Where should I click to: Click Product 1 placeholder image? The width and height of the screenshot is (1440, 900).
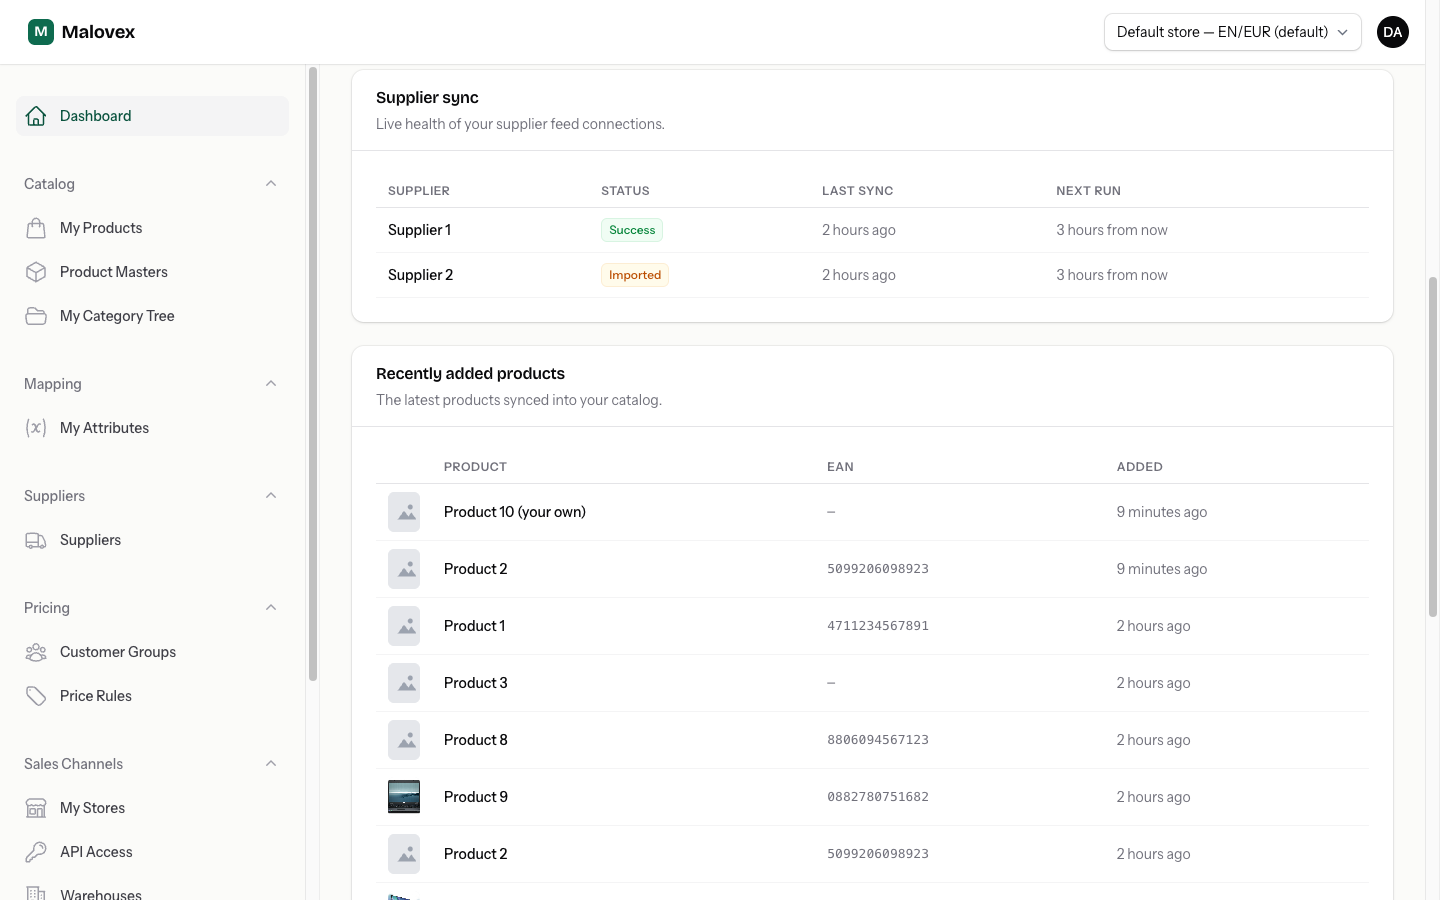tap(404, 626)
